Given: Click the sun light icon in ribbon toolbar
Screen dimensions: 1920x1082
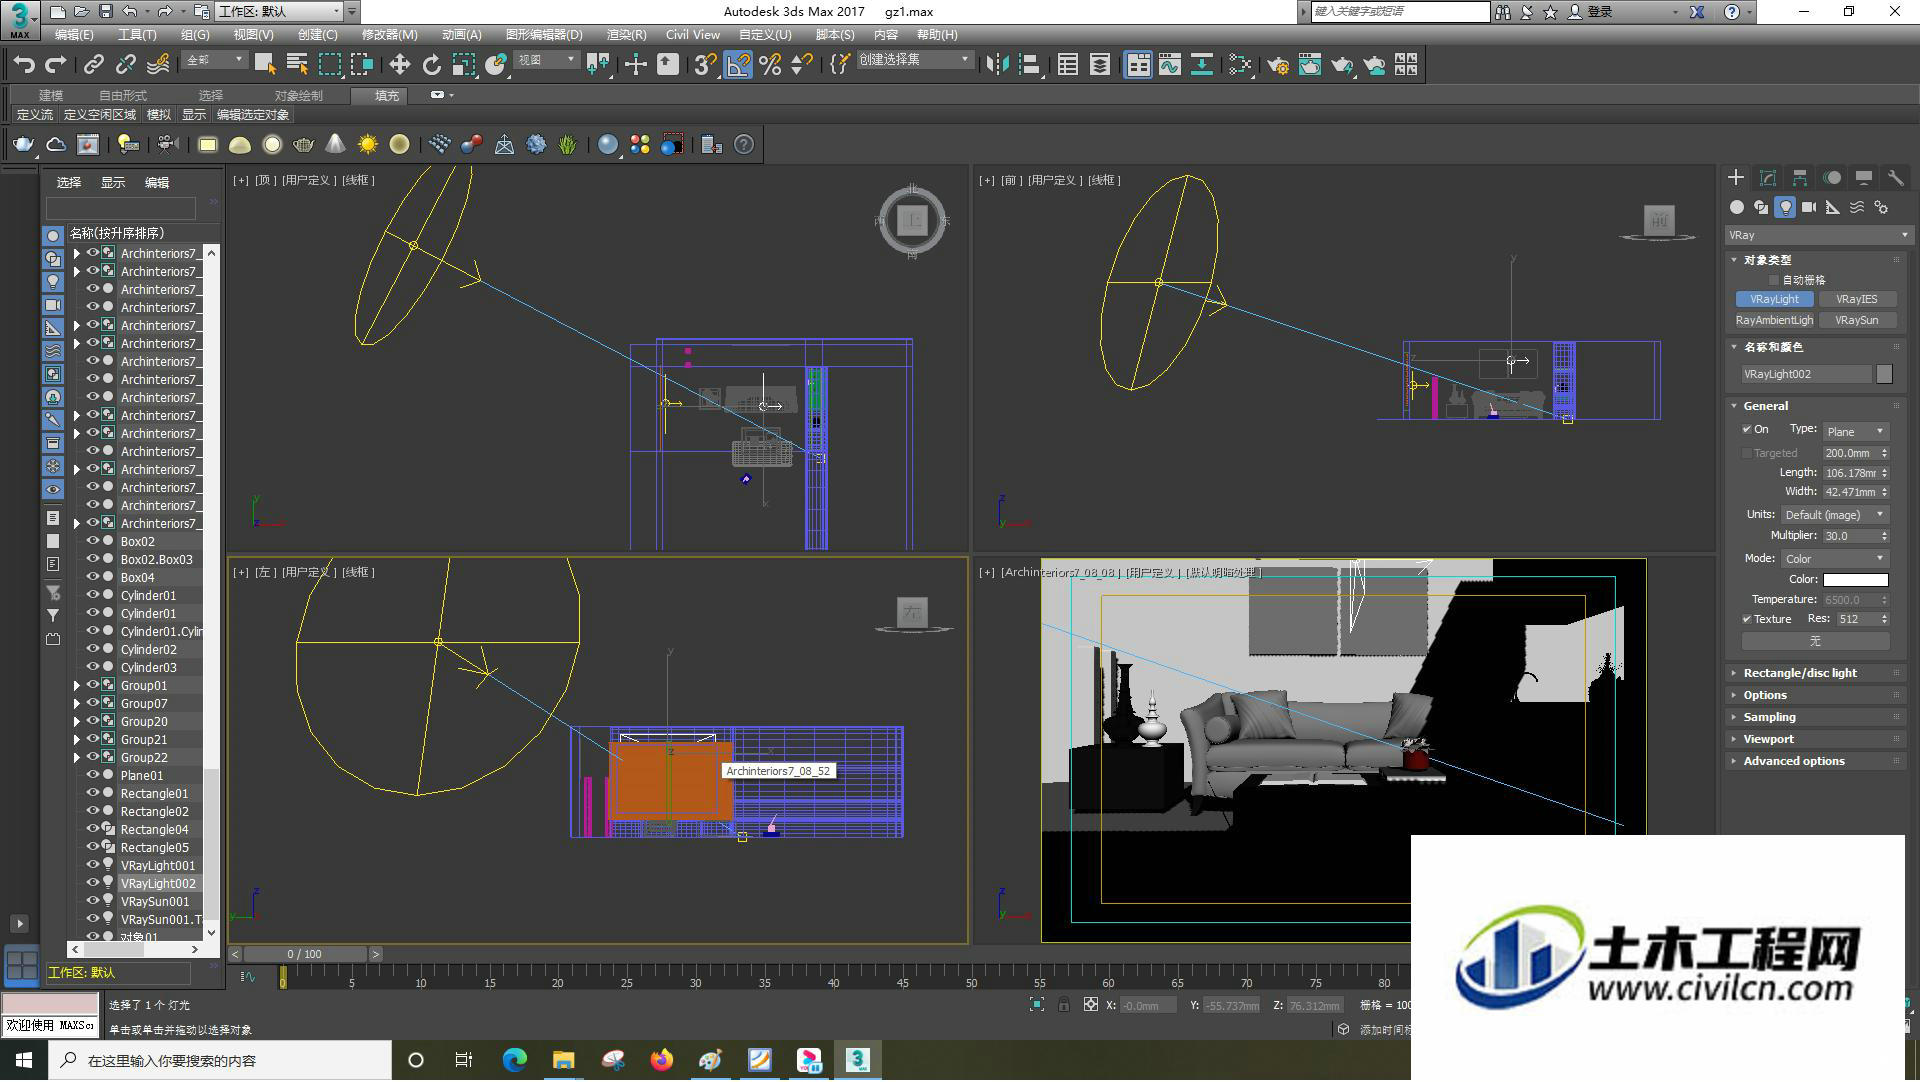Looking at the screenshot, I should tap(367, 145).
